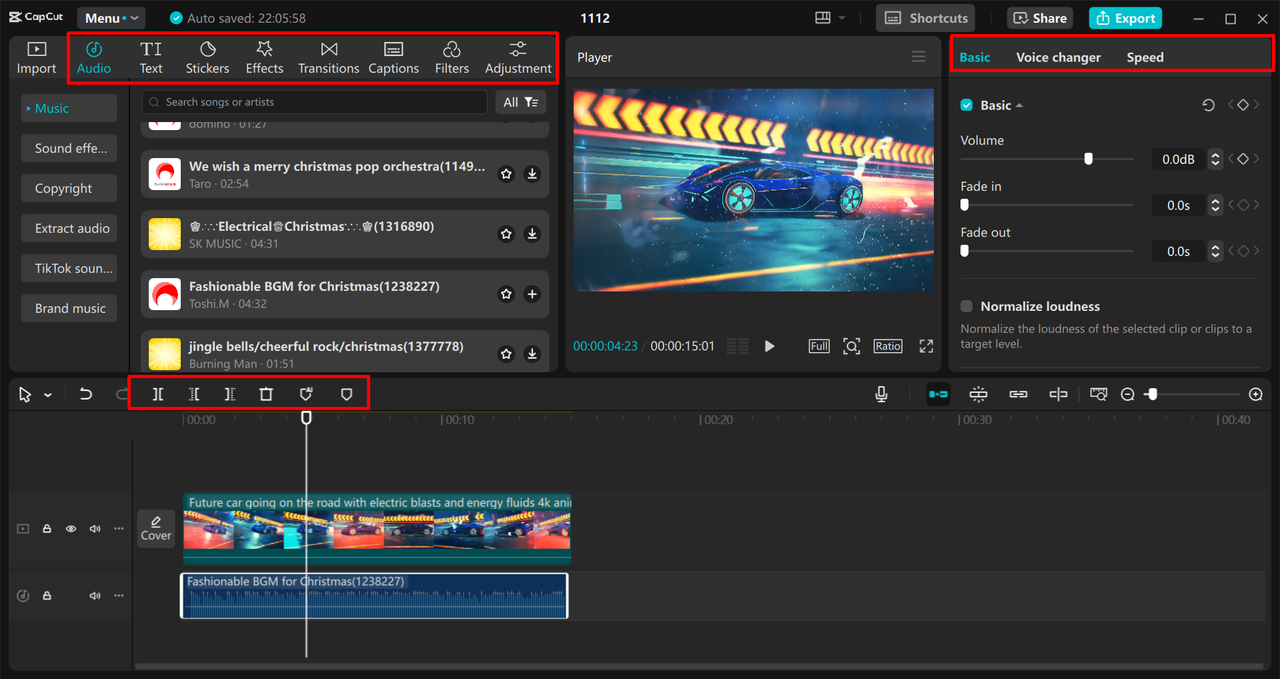Select Extract audio in sidebar
The image size is (1280, 679).
coord(69,228)
